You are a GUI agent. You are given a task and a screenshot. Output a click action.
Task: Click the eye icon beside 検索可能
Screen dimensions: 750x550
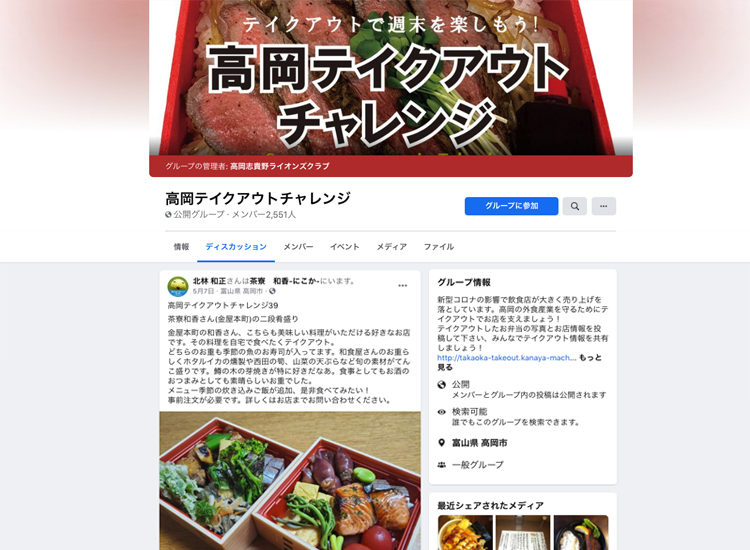(x=441, y=412)
